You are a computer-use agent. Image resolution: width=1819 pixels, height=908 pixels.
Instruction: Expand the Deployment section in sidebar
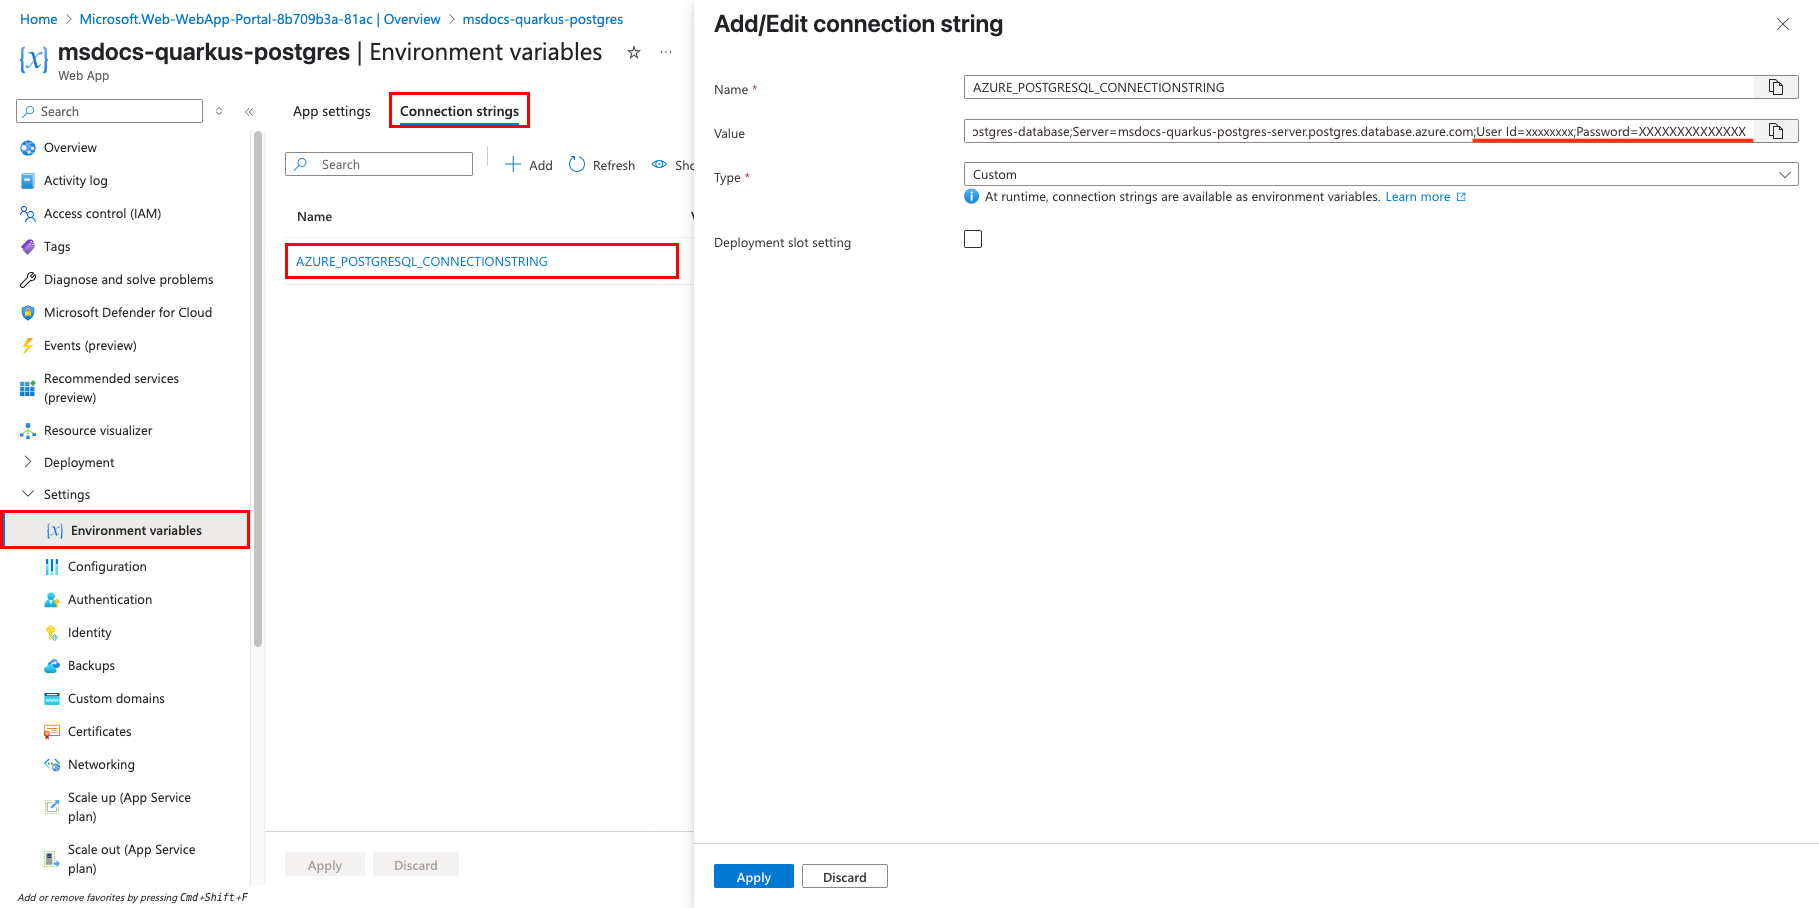pos(28,462)
